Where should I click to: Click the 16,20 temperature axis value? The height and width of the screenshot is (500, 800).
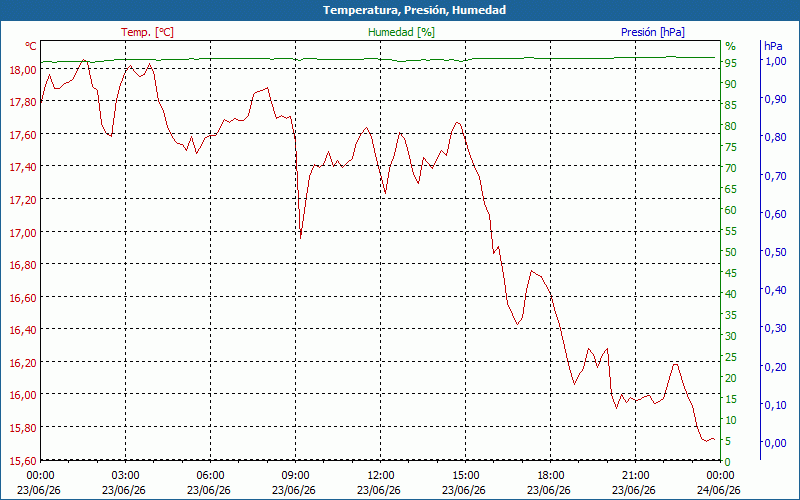coord(23,363)
